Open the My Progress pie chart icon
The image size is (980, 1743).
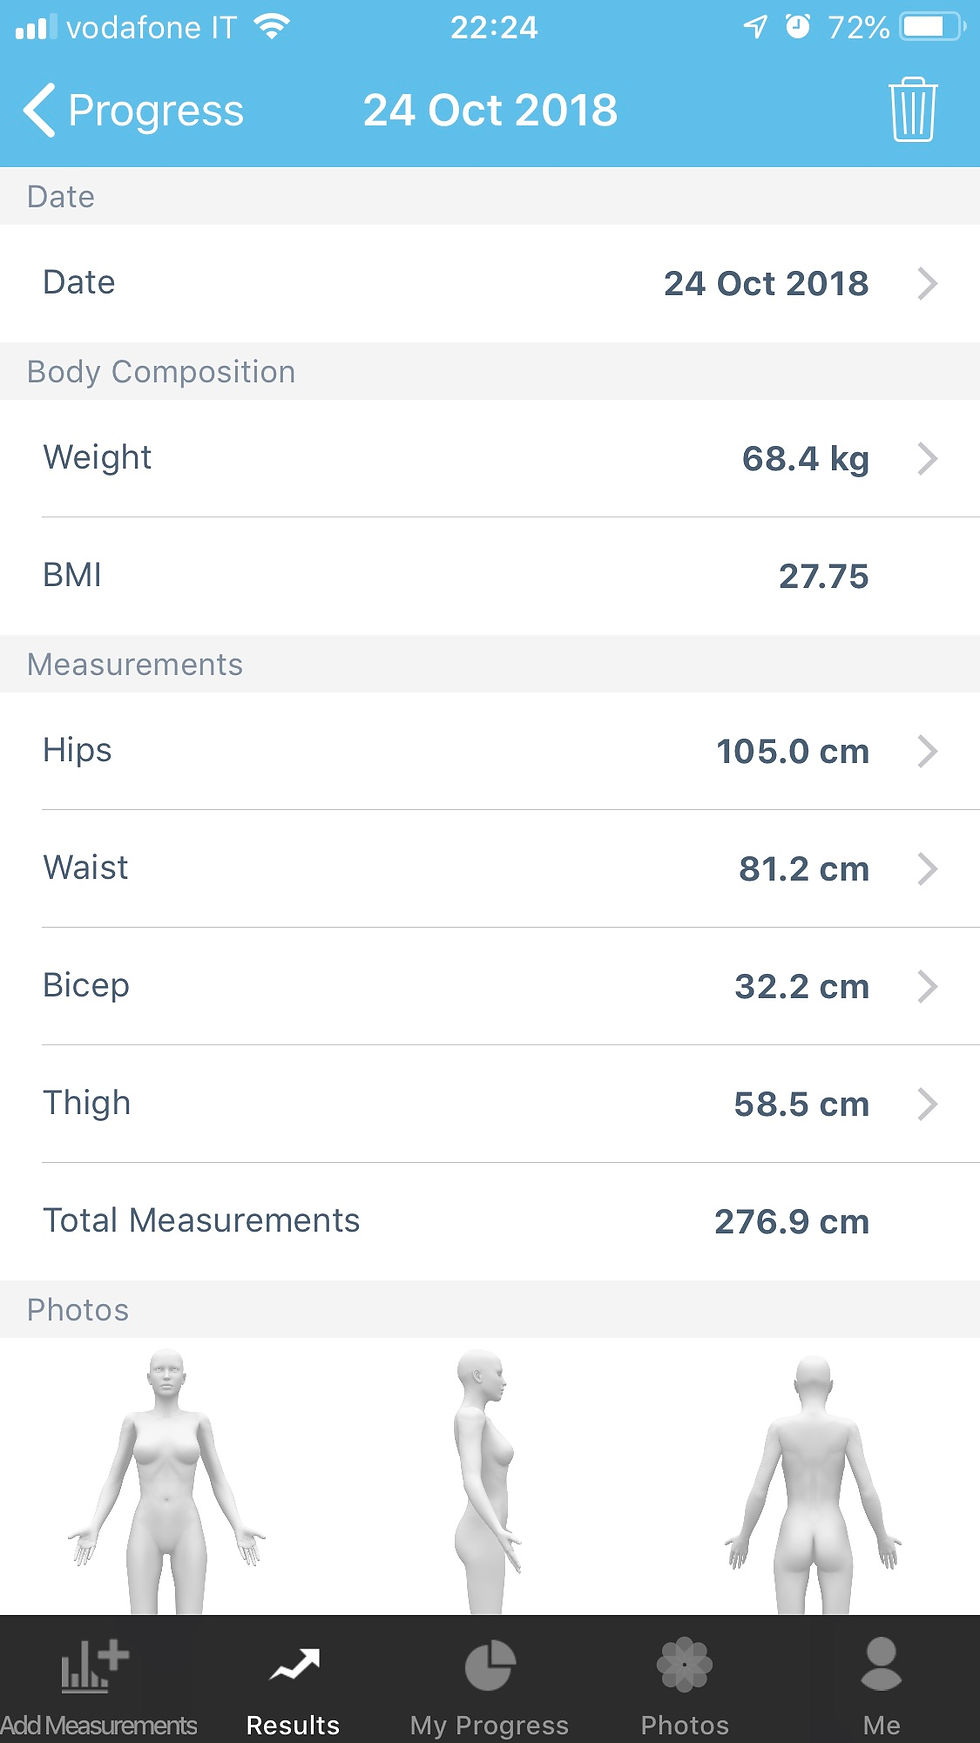coord(489,1666)
